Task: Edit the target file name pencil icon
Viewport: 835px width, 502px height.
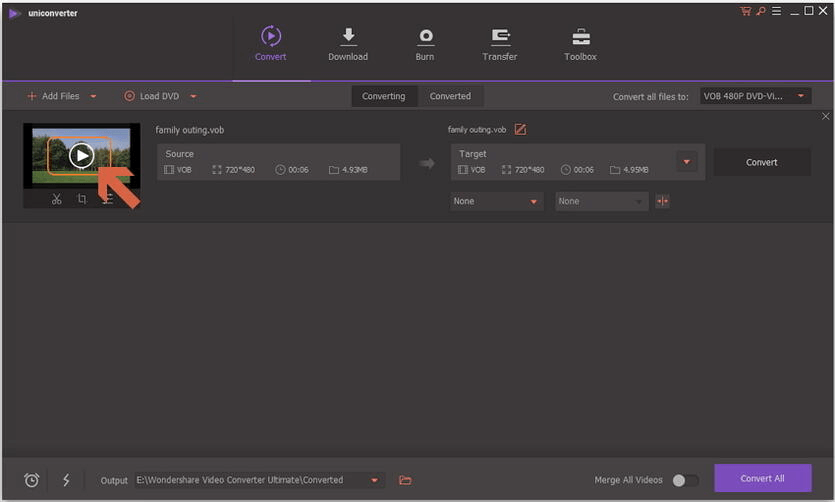Action: (520, 129)
